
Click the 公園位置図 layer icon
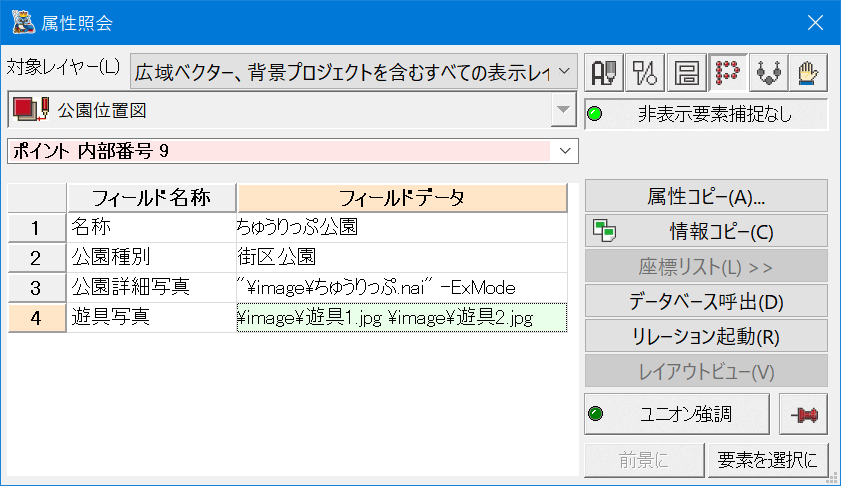(31, 109)
